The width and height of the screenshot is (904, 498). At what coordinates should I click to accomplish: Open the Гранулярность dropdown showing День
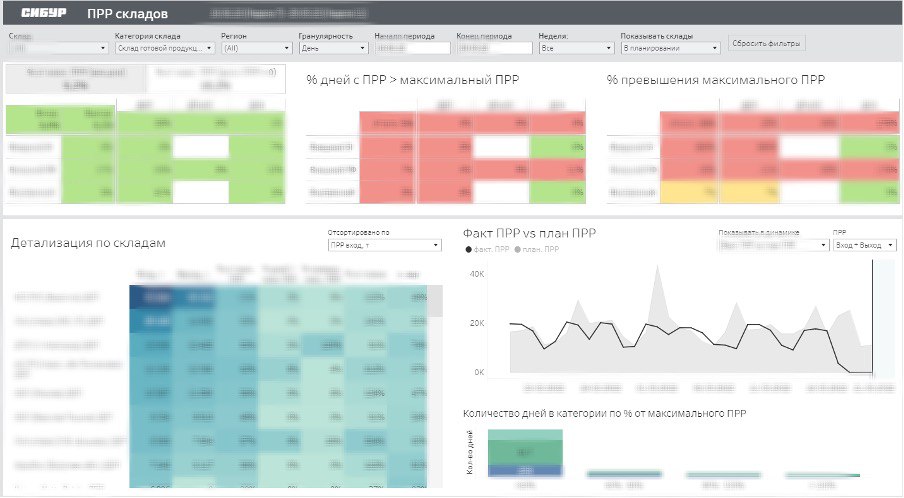click(x=333, y=48)
